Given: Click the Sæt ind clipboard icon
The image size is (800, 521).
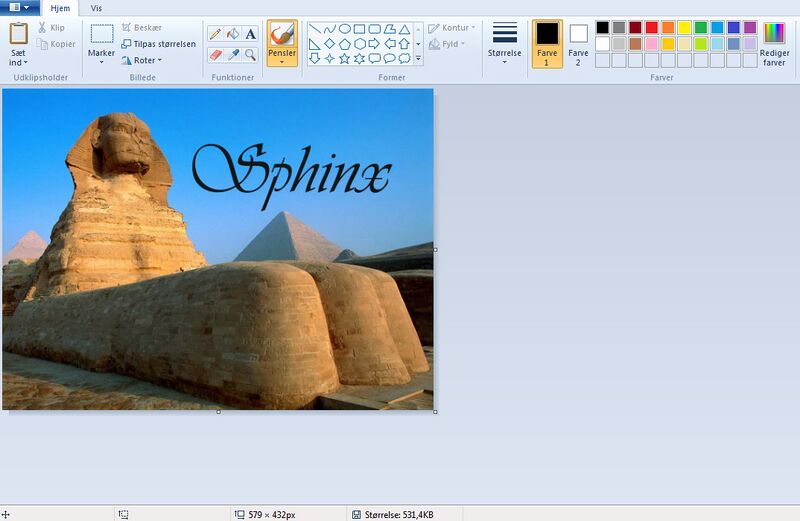Looking at the screenshot, I should click(x=18, y=34).
